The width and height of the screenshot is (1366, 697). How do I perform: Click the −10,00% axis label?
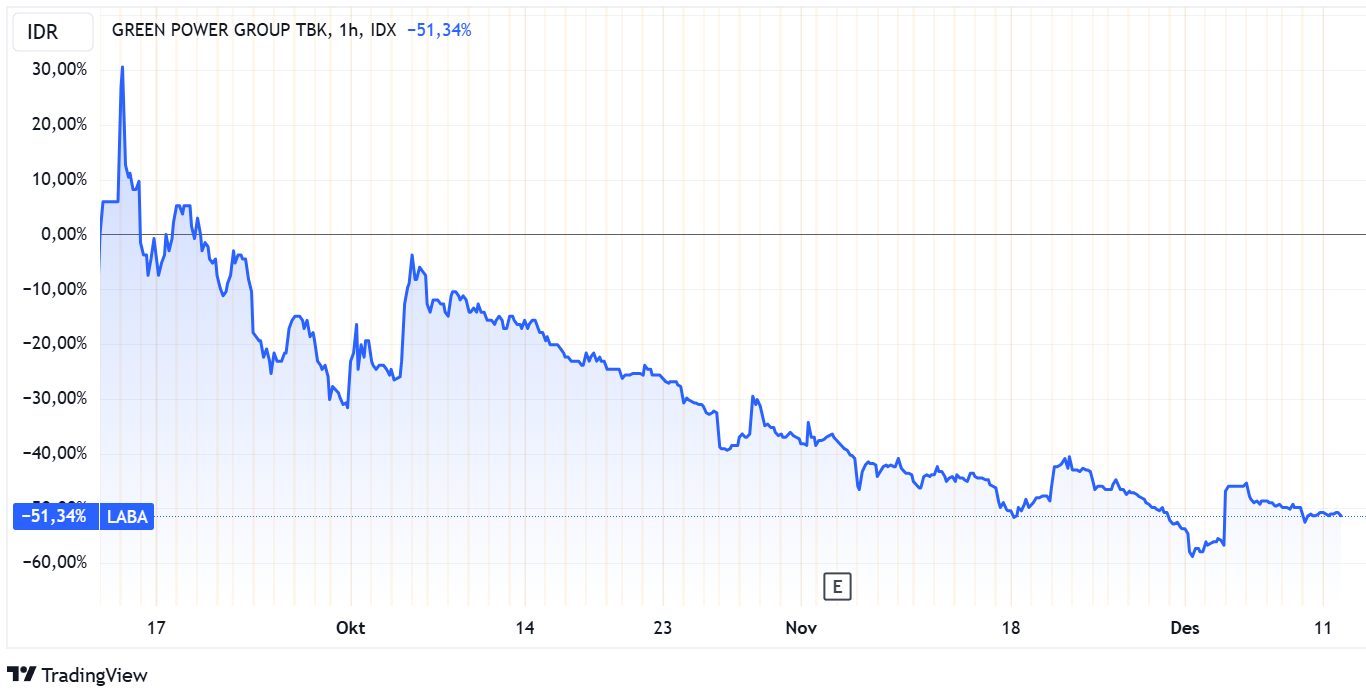point(57,289)
